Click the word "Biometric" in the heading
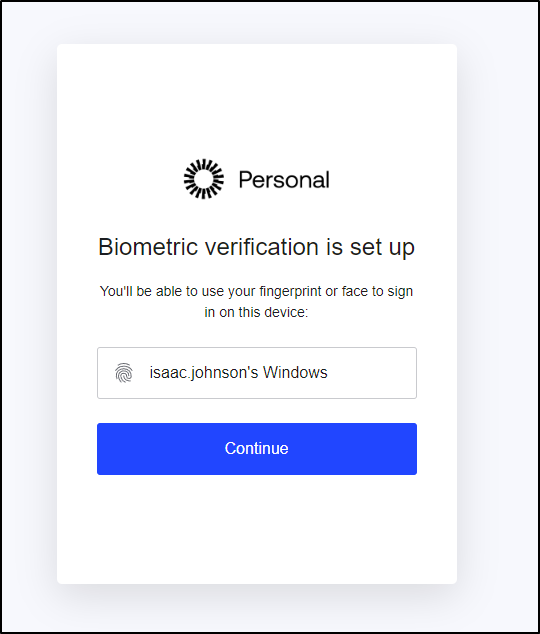This screenshot has width=540, height=634. 148,247
